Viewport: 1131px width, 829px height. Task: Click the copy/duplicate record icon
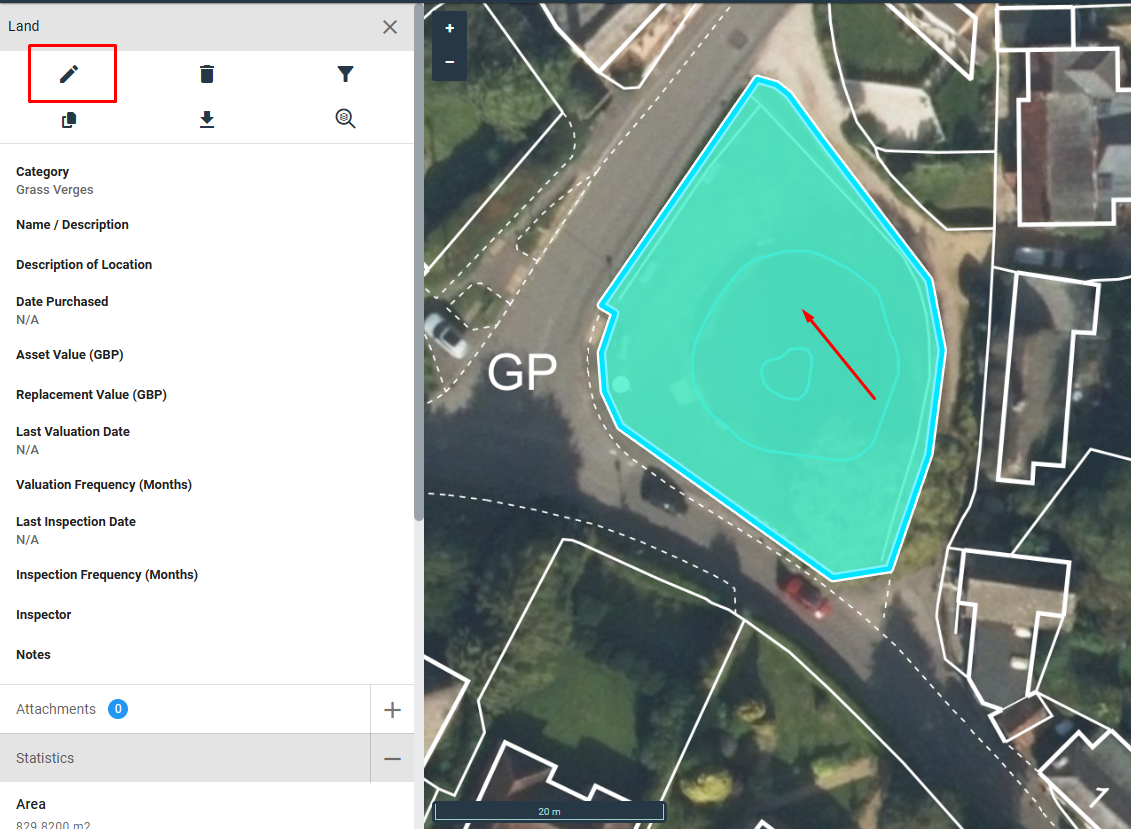(x=69, y=120)
